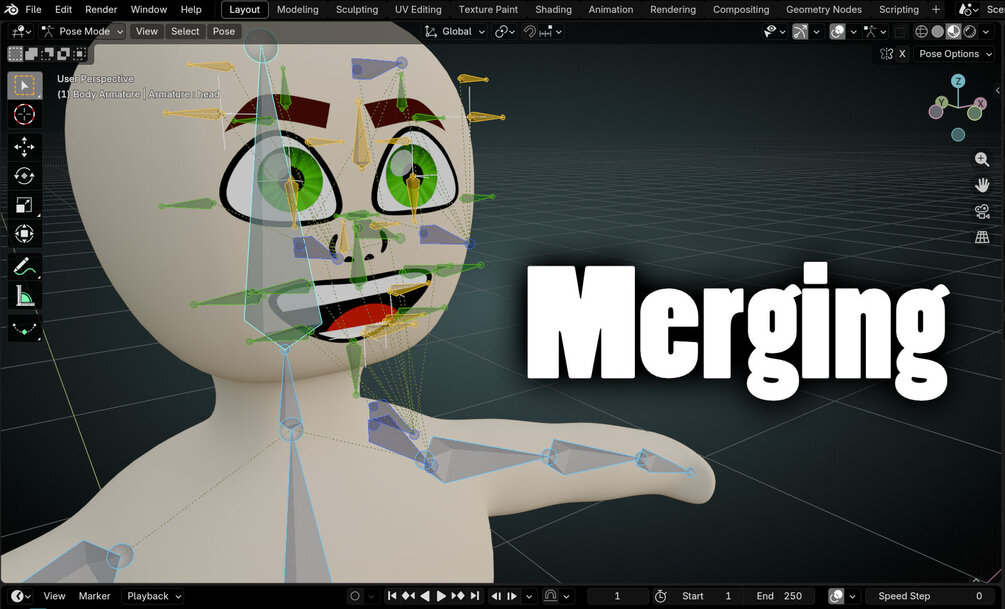Click the pan hand viewport icon
1005x609 pixels.
981,185
